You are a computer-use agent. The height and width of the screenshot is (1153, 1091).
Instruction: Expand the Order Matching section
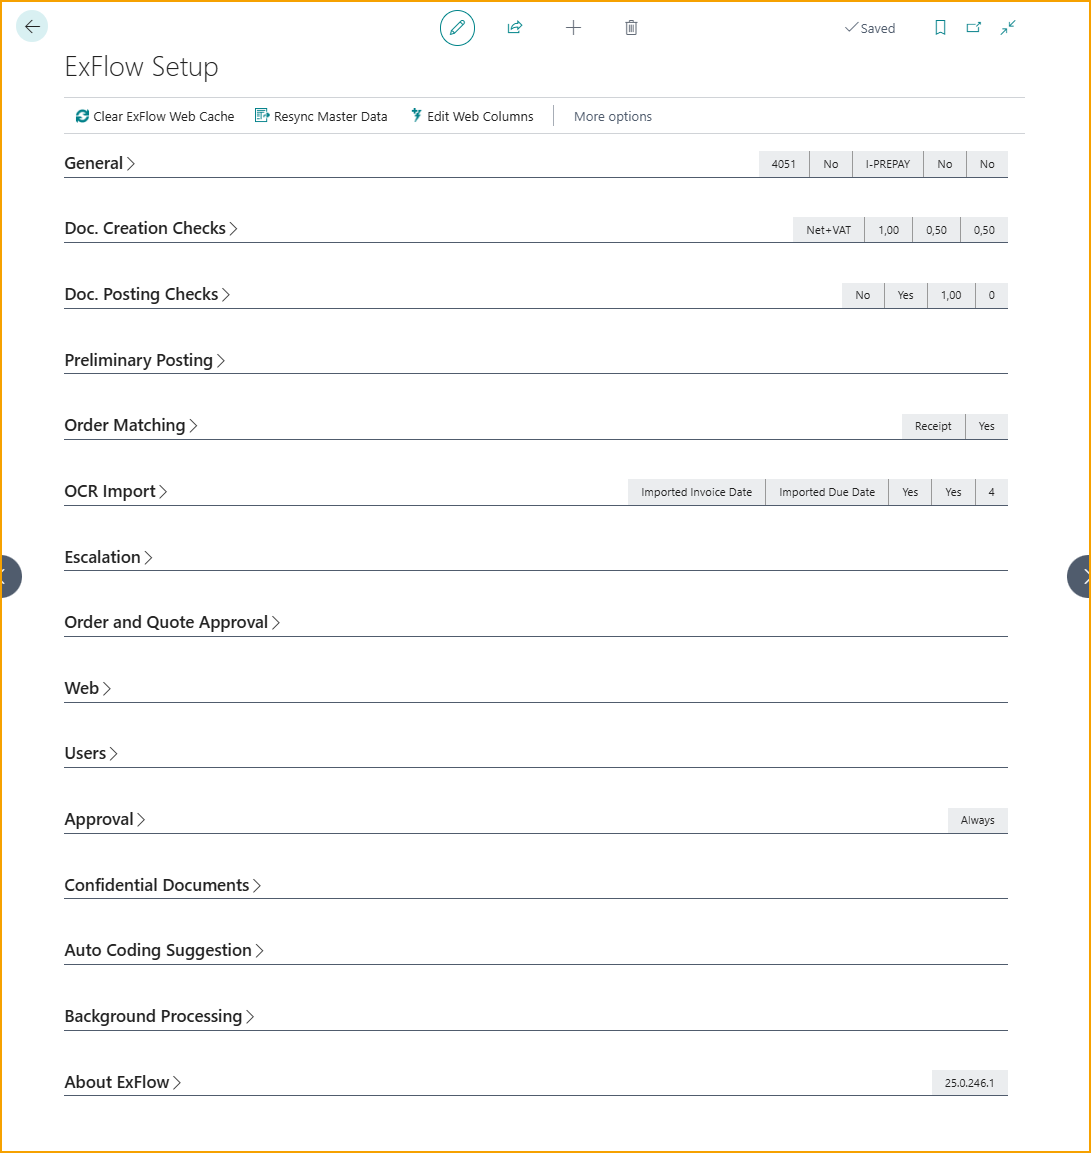coord(131,426)
